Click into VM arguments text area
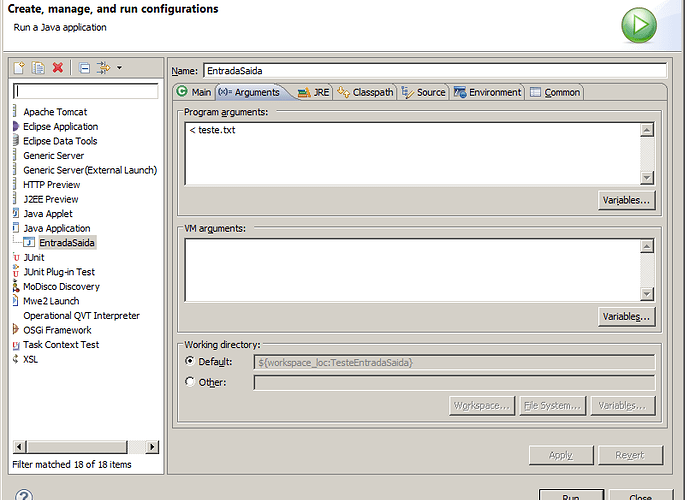The width and height of the screenshot is (690, 500). click(x=412, y=270)
